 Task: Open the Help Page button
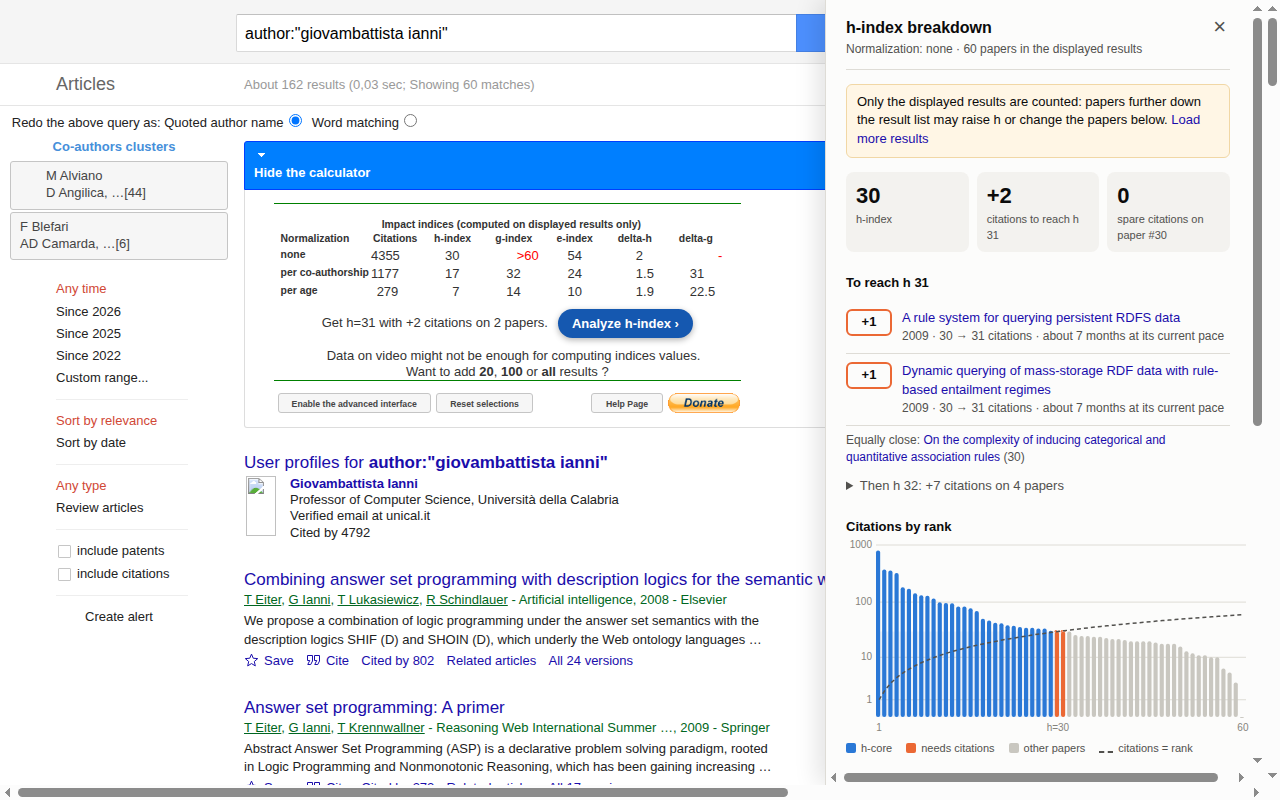tap(627, 403)
